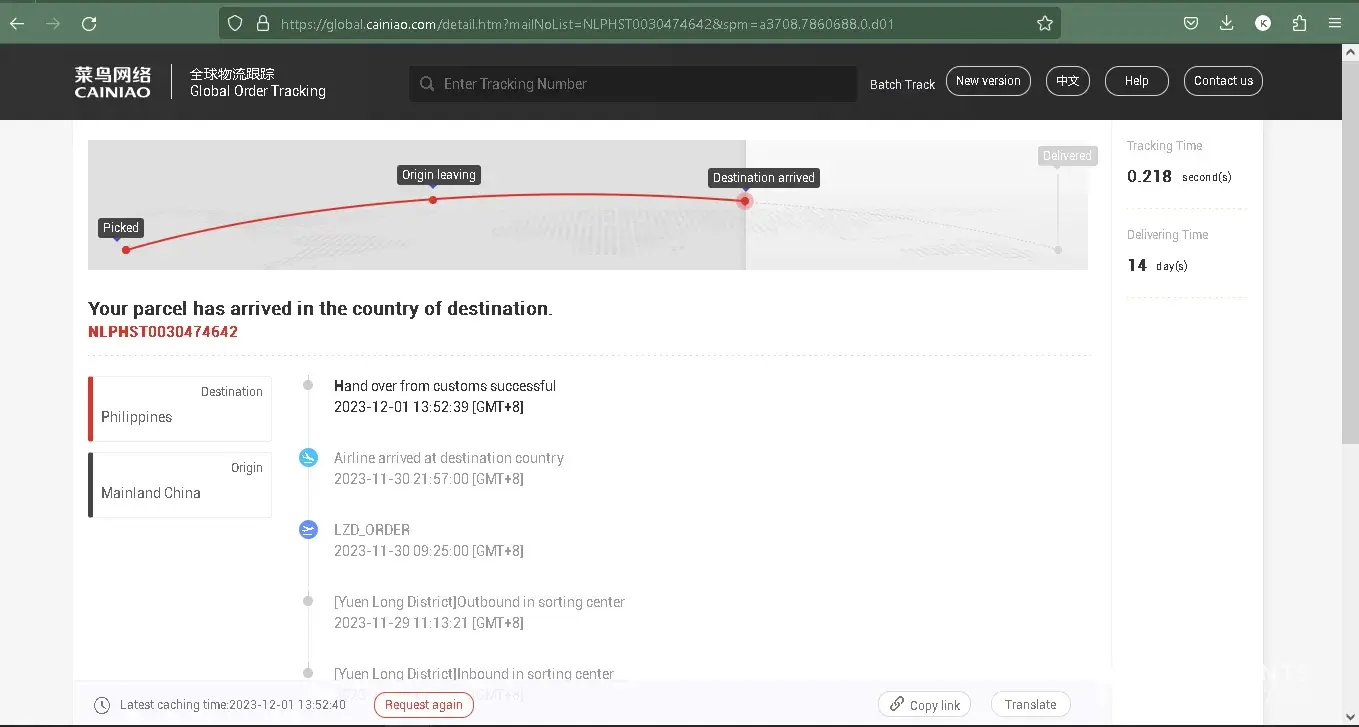Click tracking number NLPHST0030474642
This screenshot has height=727, width=1359.
(x=163, y=332)
